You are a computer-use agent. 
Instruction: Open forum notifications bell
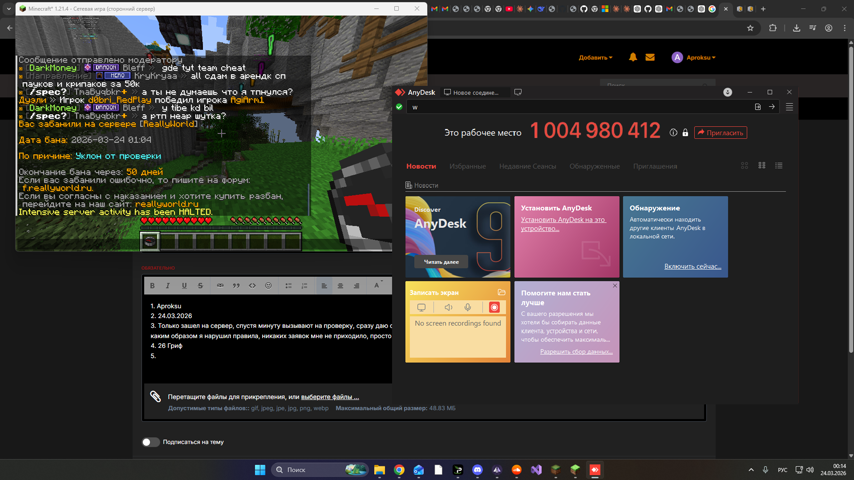click(633, 57)
